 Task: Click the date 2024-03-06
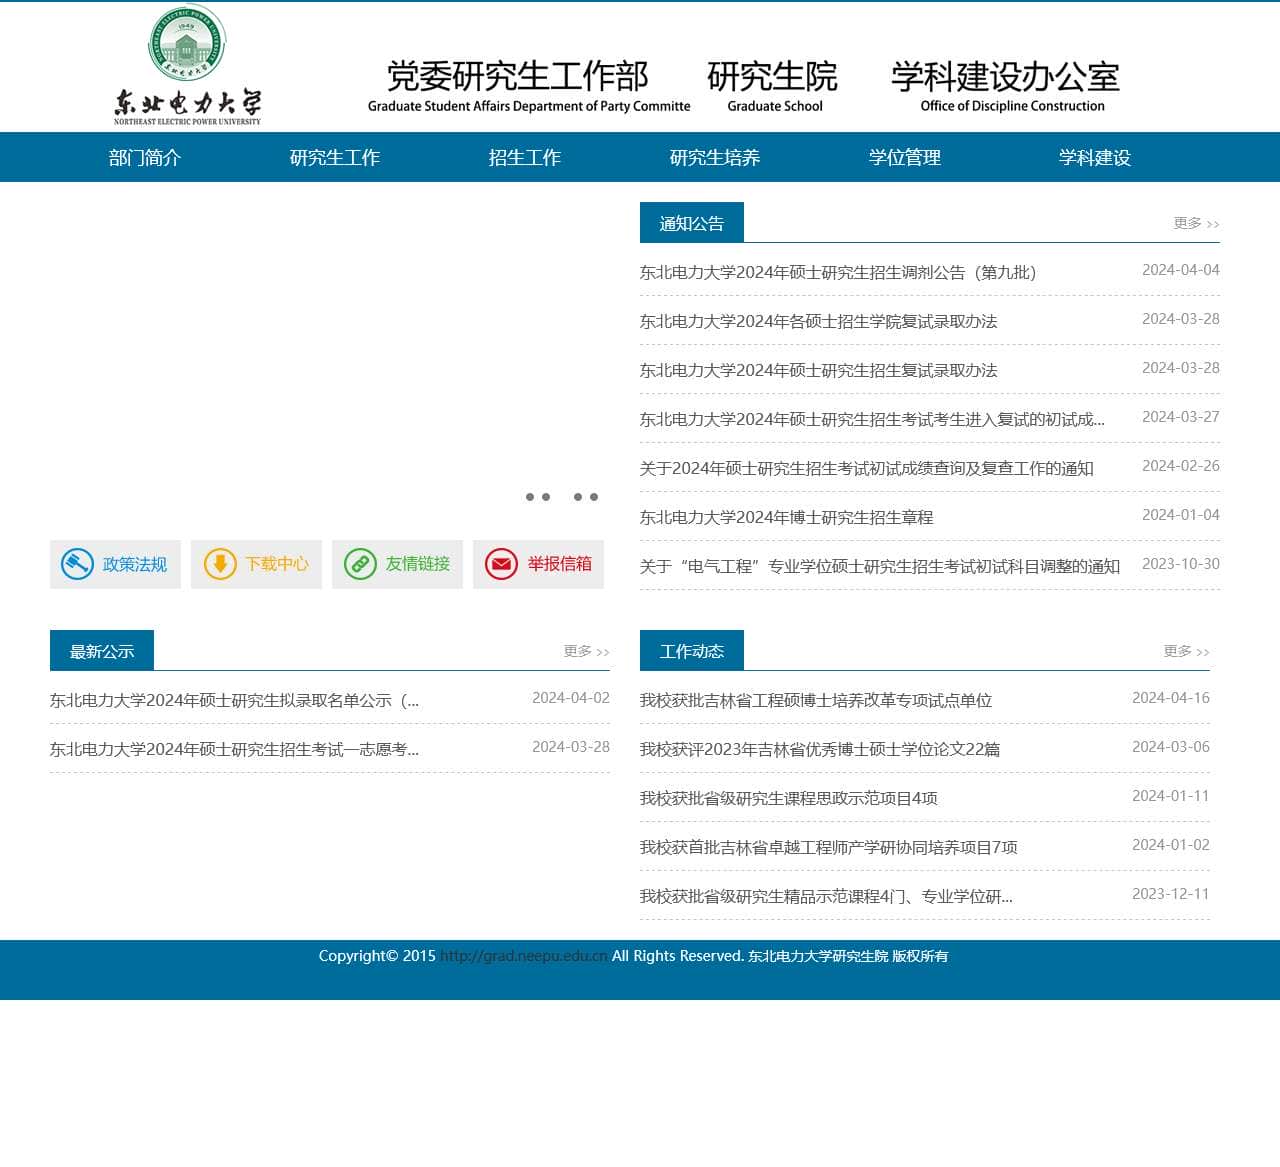point(1171,747)
